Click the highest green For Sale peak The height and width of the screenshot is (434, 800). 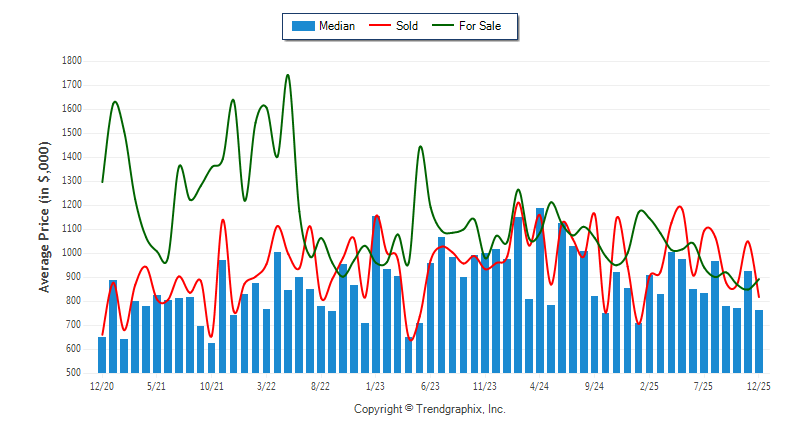point(288,75)
